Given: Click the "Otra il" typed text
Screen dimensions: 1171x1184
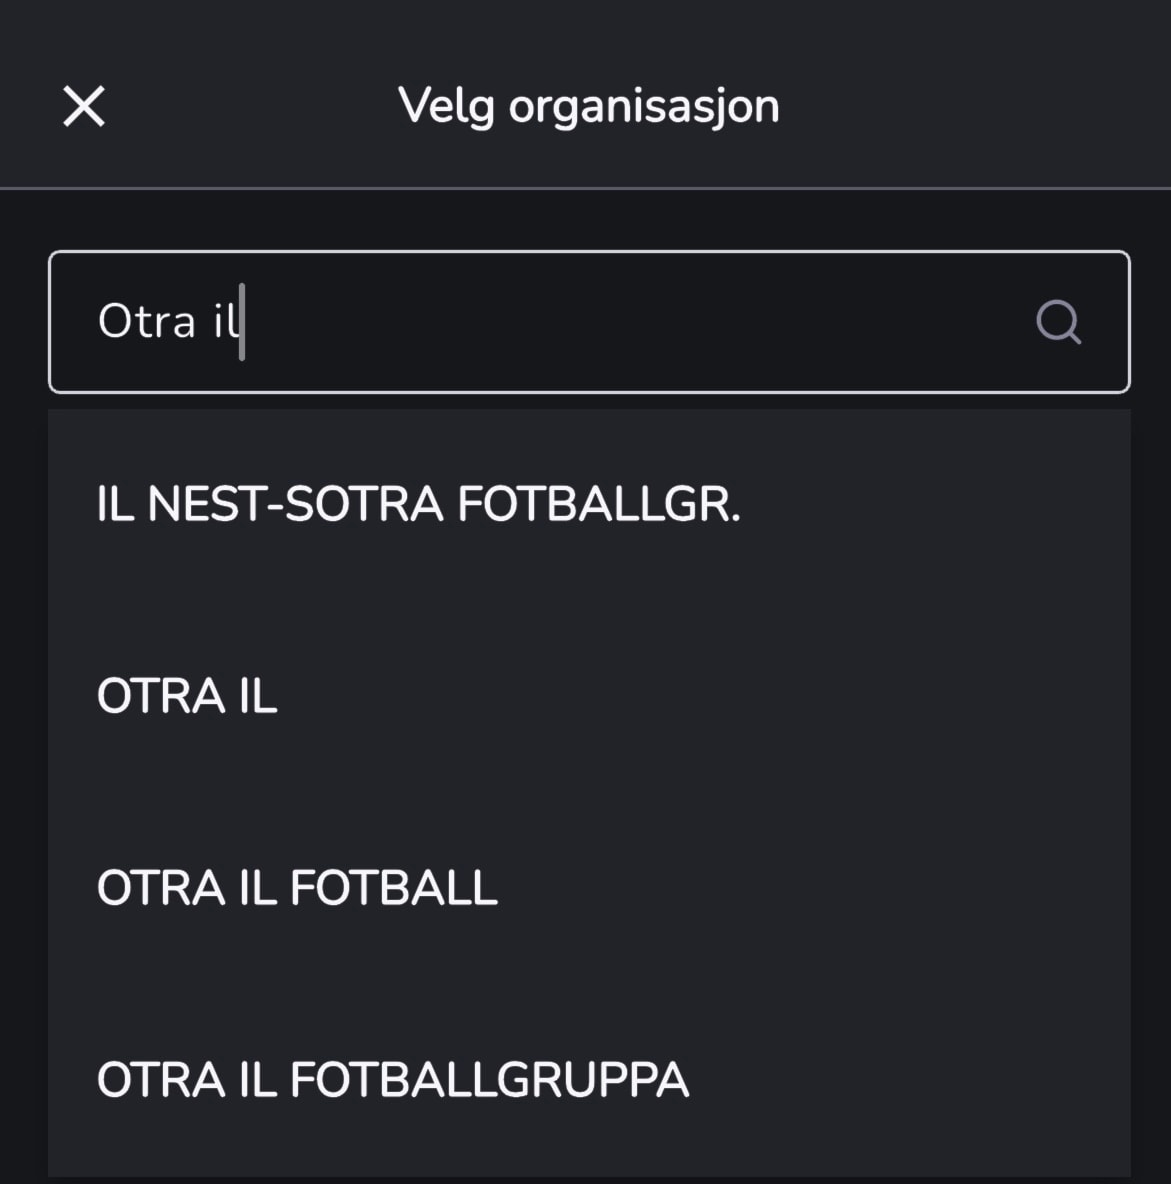Looking at the screenshot, I should click(x=168, y=322).
